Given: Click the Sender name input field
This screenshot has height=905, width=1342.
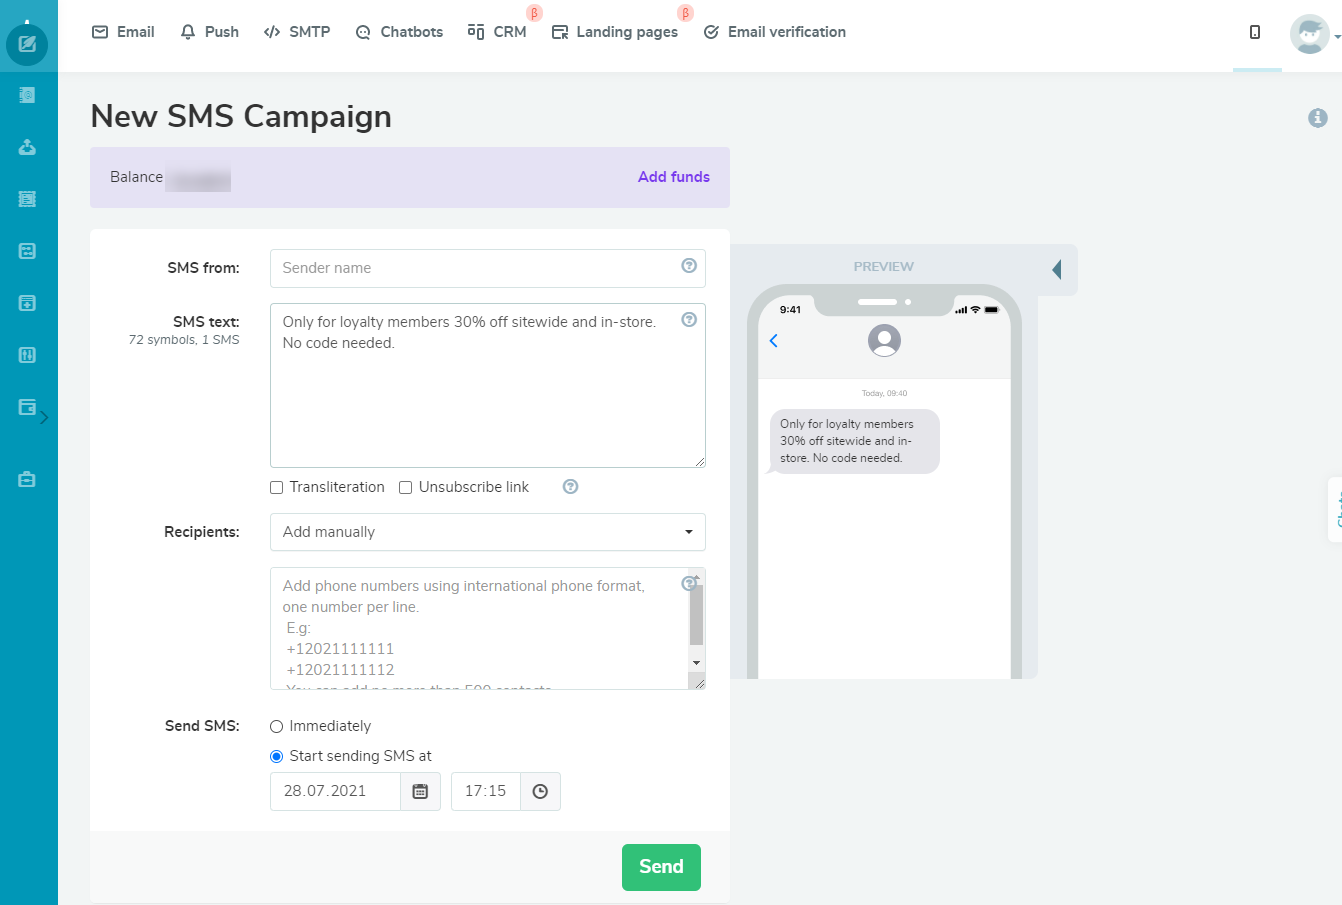Looking at the screenshot, I should (x=475, y=268).
